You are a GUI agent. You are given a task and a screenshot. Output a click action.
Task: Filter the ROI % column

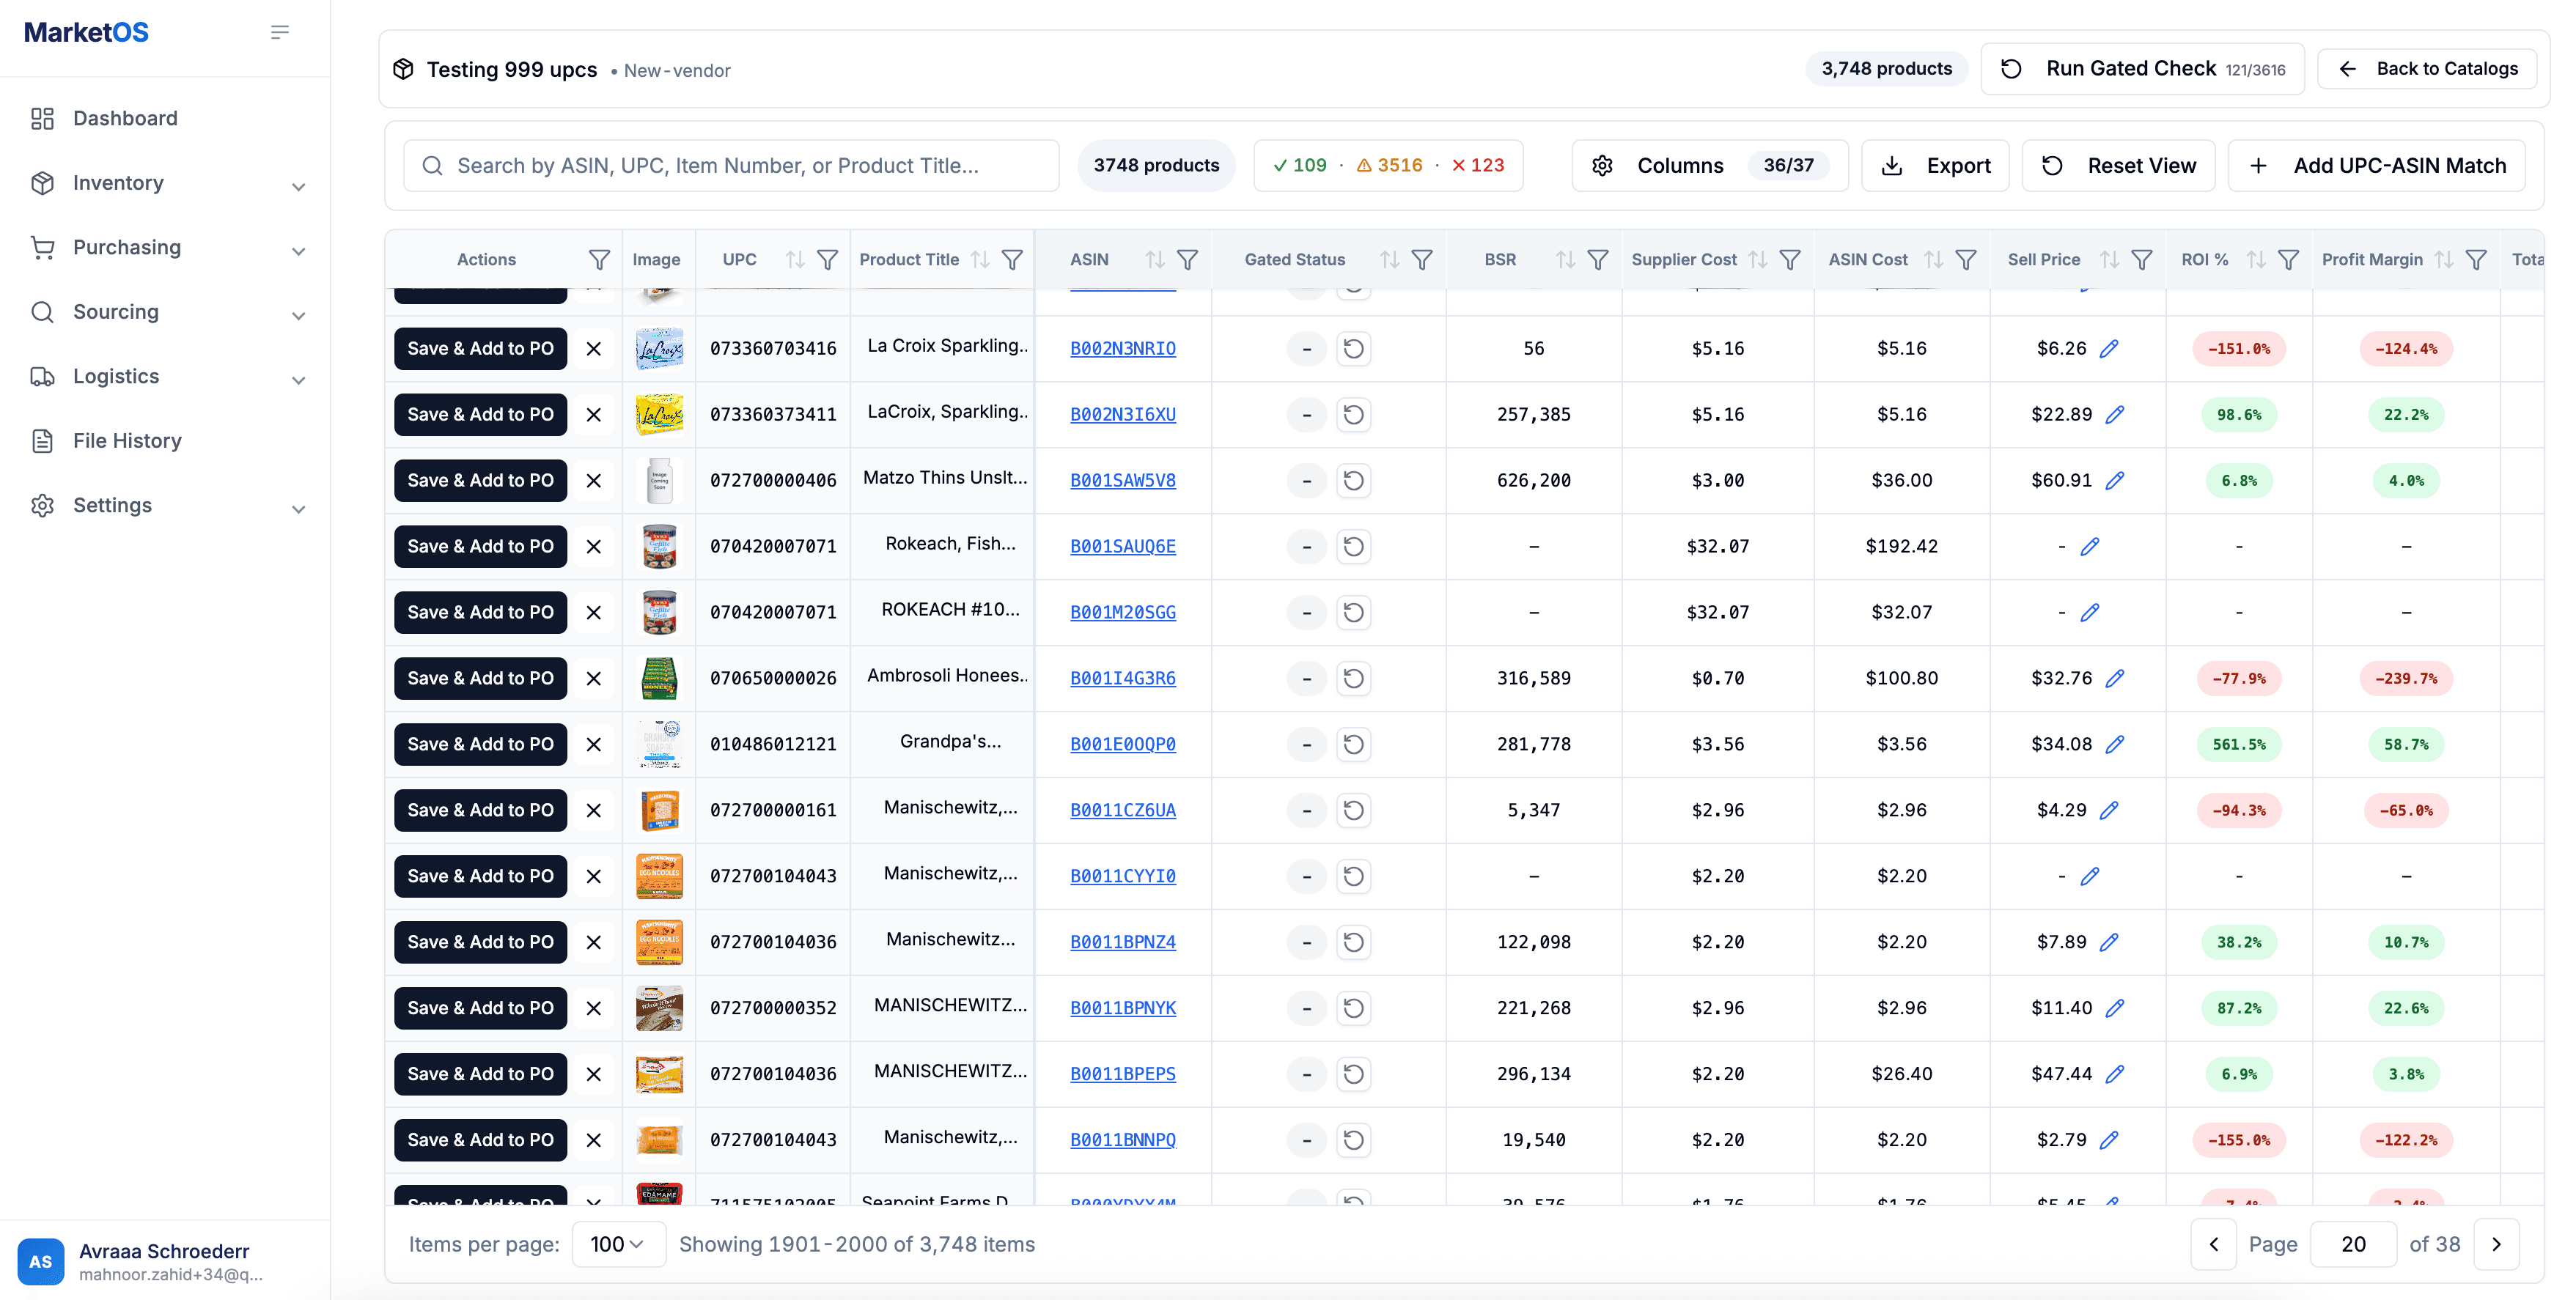2288,260
